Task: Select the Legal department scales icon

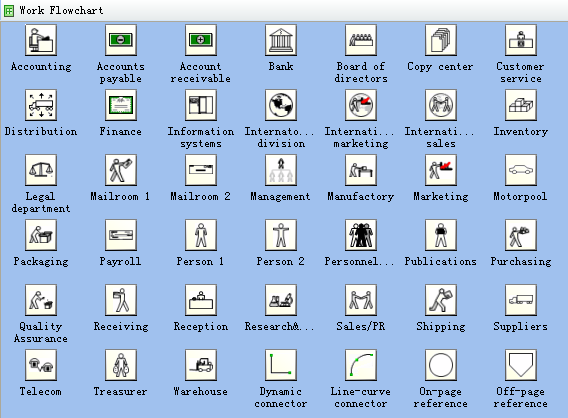Action: [x=41, y=170]
